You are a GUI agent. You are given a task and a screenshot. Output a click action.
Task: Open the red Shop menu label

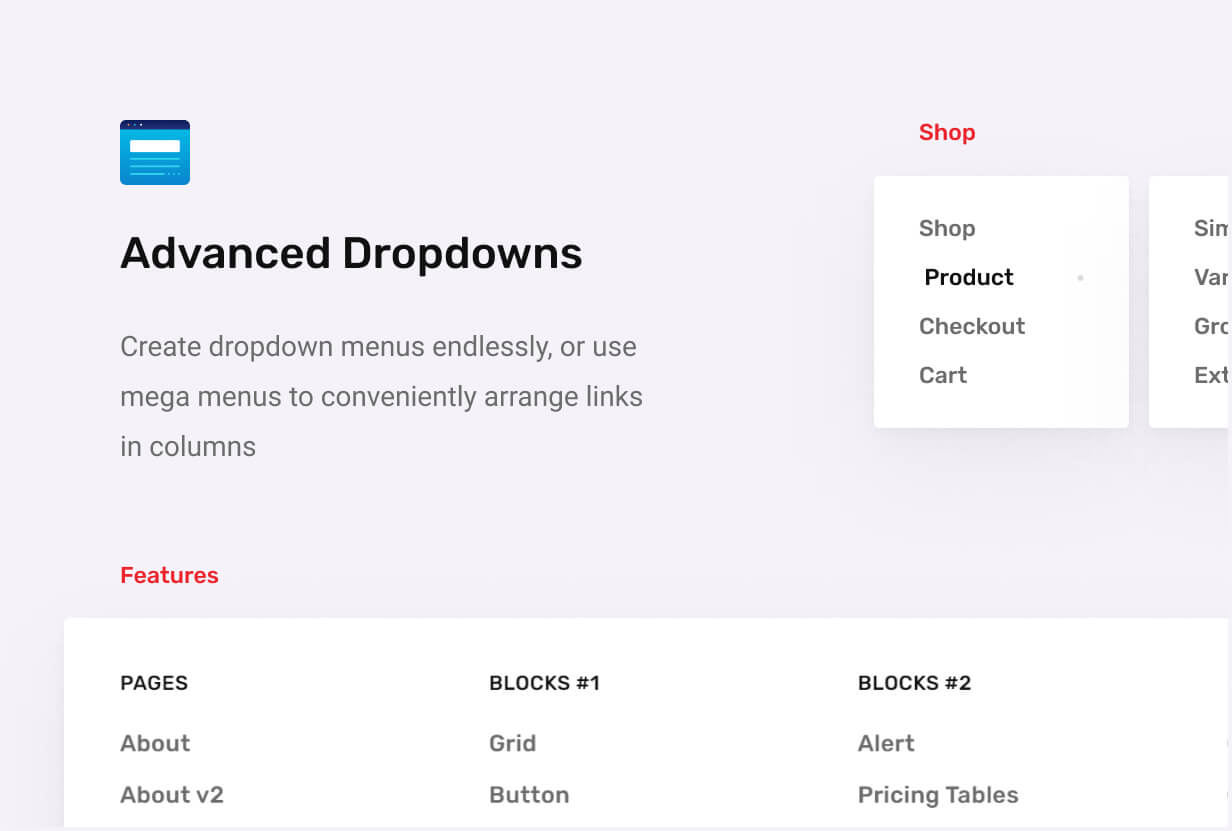click(947, 132)
